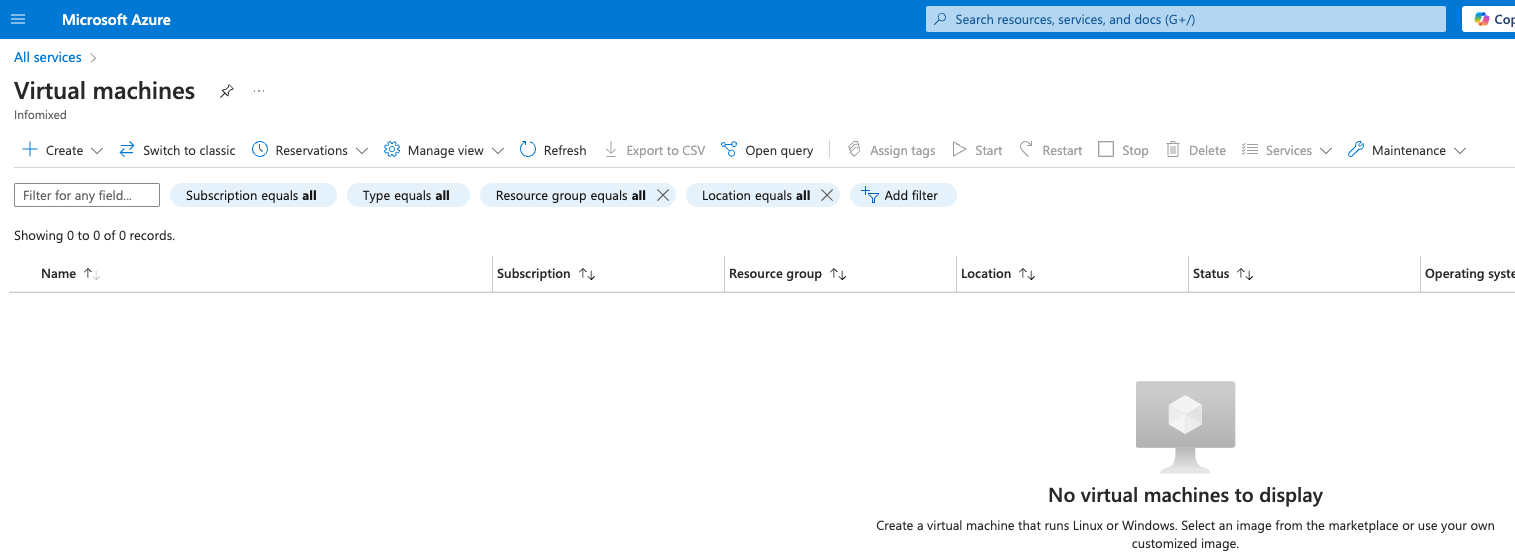Sort by Location column arrows
1515x560 pixels.
tap(1027, 274)
